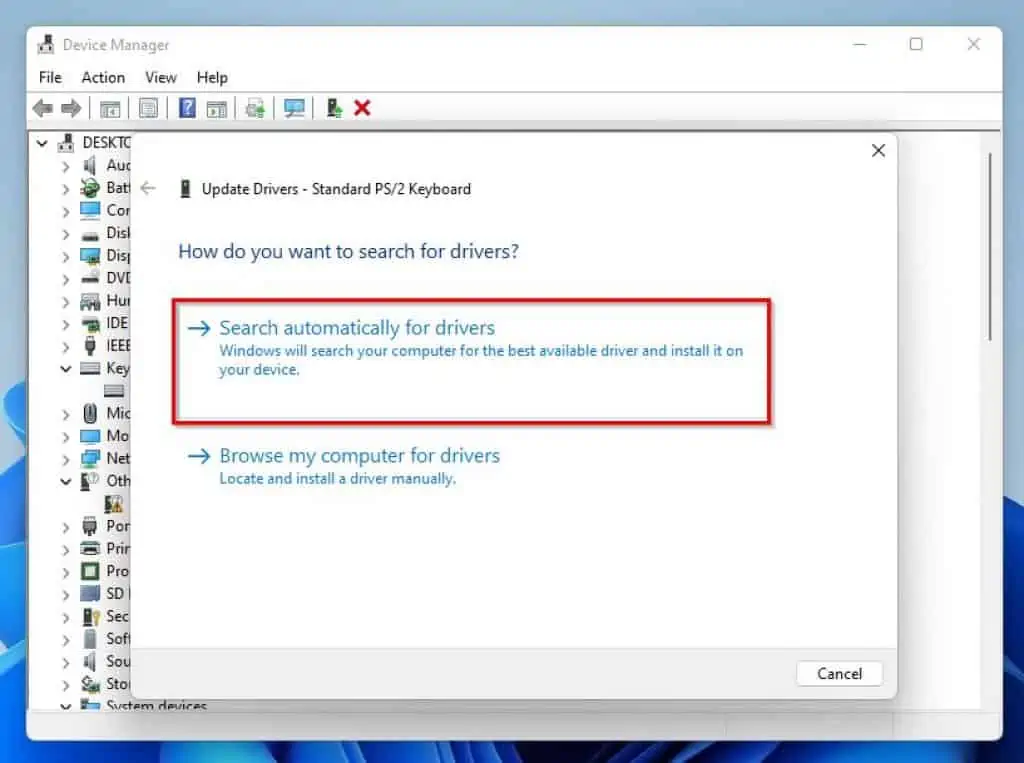Expand the 'Disl' disk drives node chevron

click(x=65, y=234)
